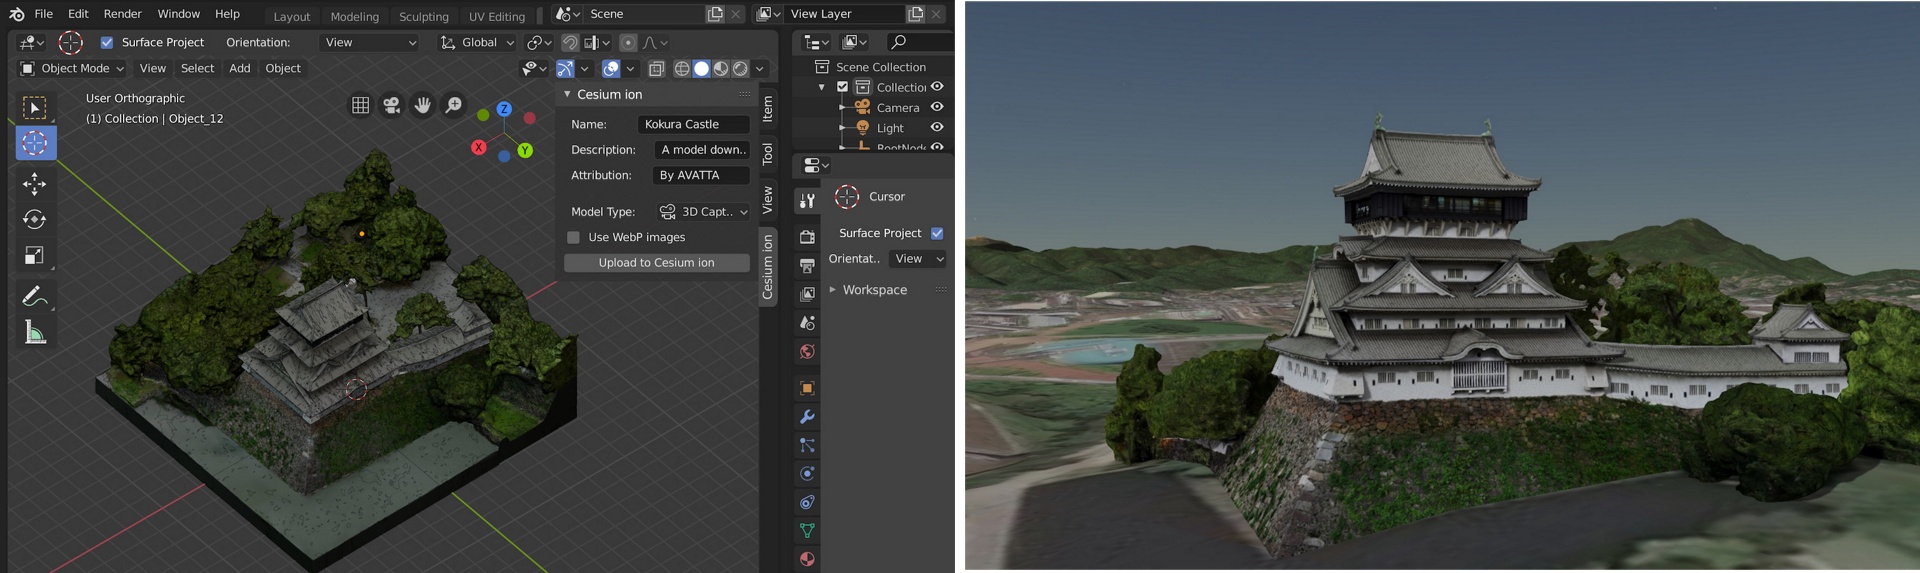Open Render properties tab icon
The width and height of the screenshot is (1920, 573).
[807, 236]
